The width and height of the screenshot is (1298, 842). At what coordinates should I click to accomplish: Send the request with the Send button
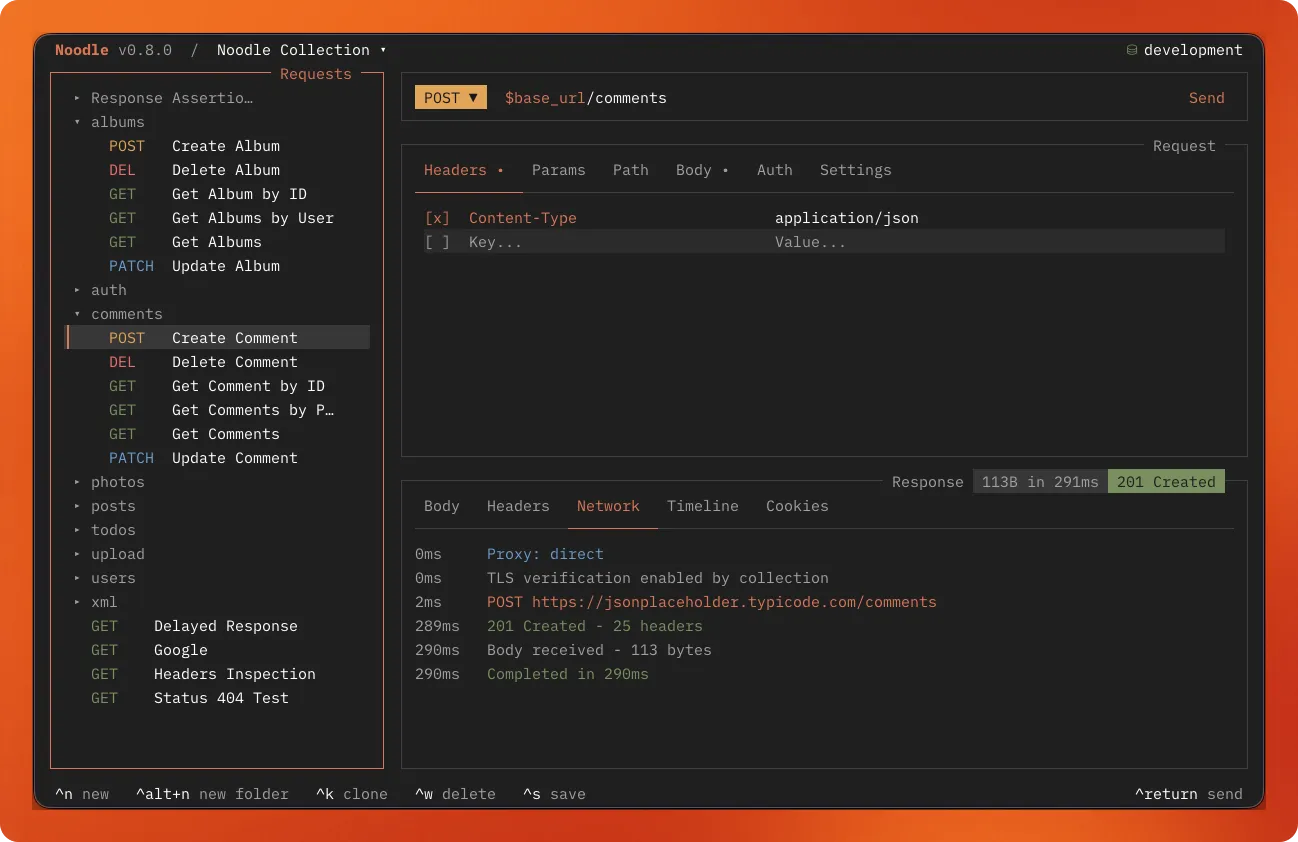pos(1206,98)
